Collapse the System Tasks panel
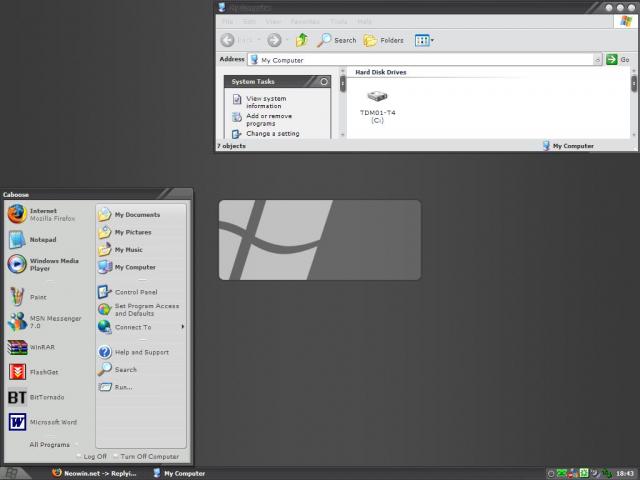The width and height of the screenshot is (640, 480). (324, 82)
